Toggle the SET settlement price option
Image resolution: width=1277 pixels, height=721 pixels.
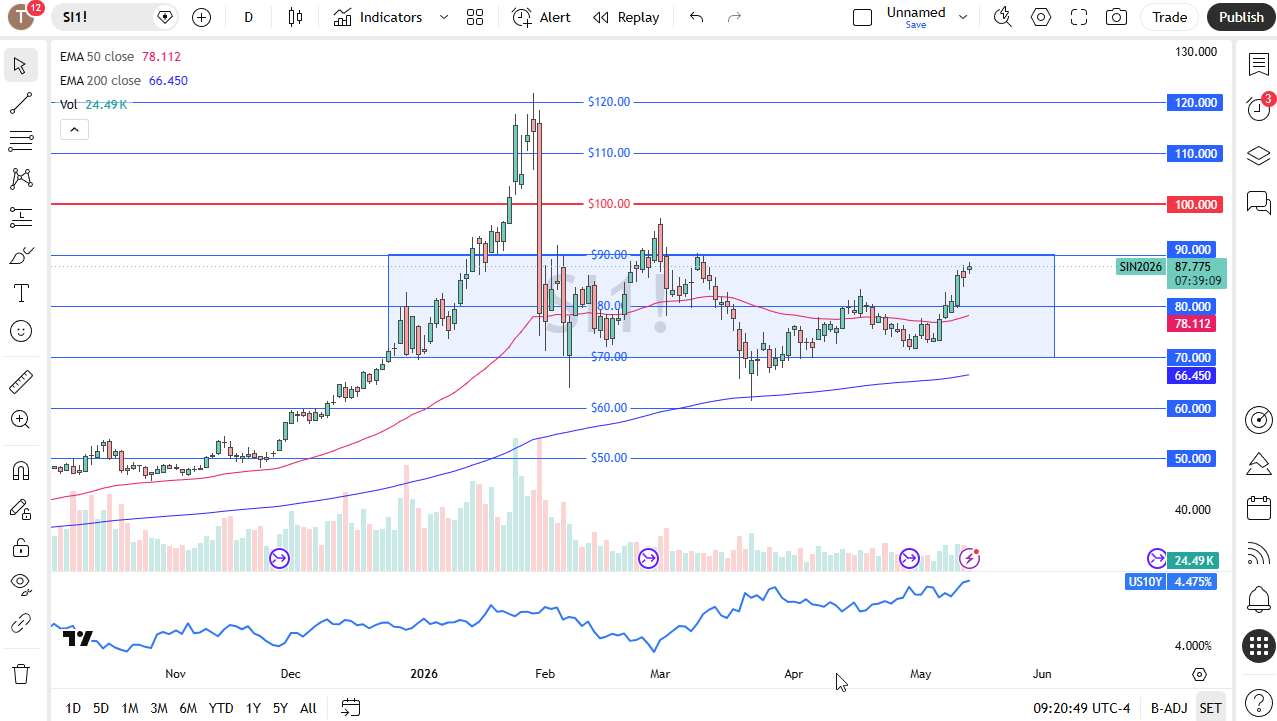pos(1210,708)
